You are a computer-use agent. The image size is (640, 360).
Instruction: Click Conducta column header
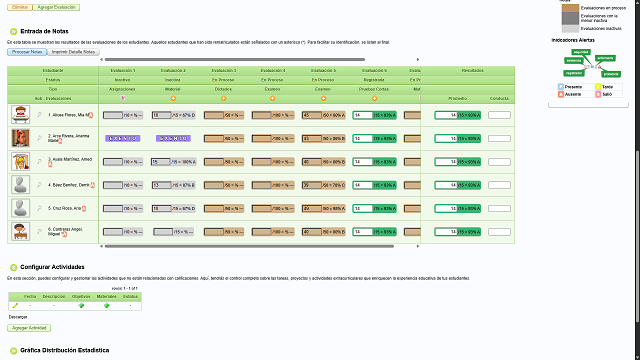click(499, 98)
